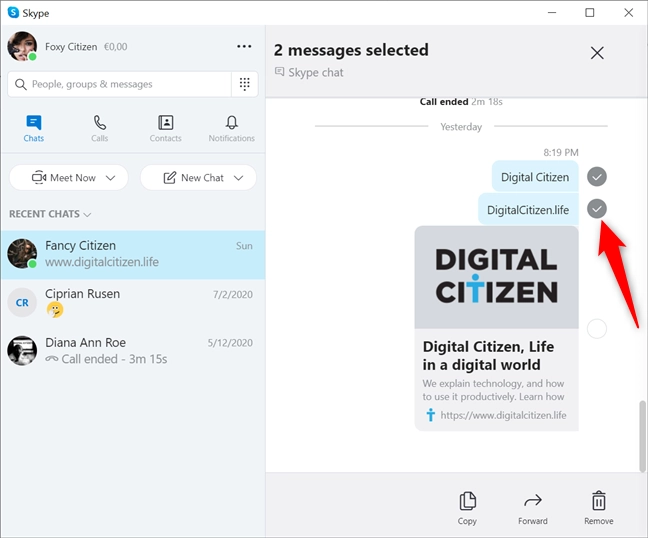Open the dial pad icon
Image resolution: width=648 pixels, height=538 pixels.
click(245, 84)
